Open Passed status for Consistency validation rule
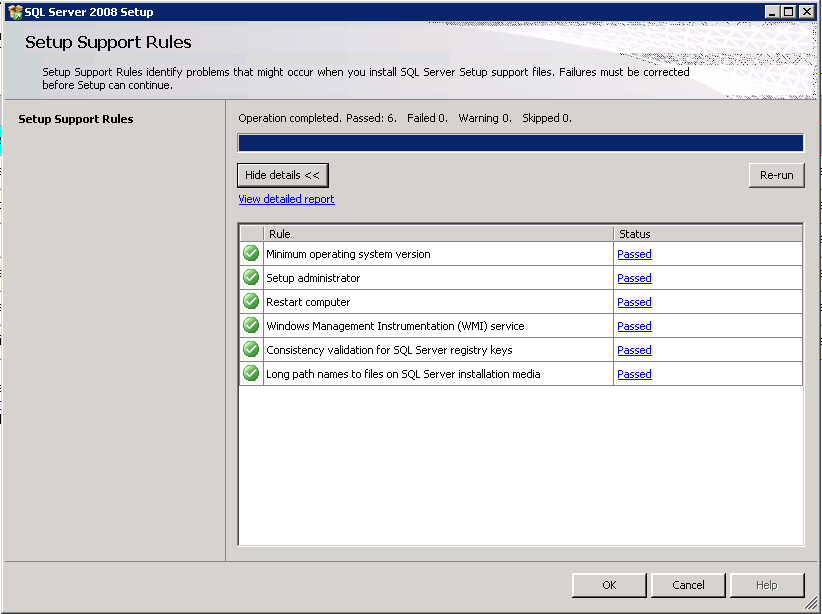Screen dimensions: 822x614 coord(634,350)
